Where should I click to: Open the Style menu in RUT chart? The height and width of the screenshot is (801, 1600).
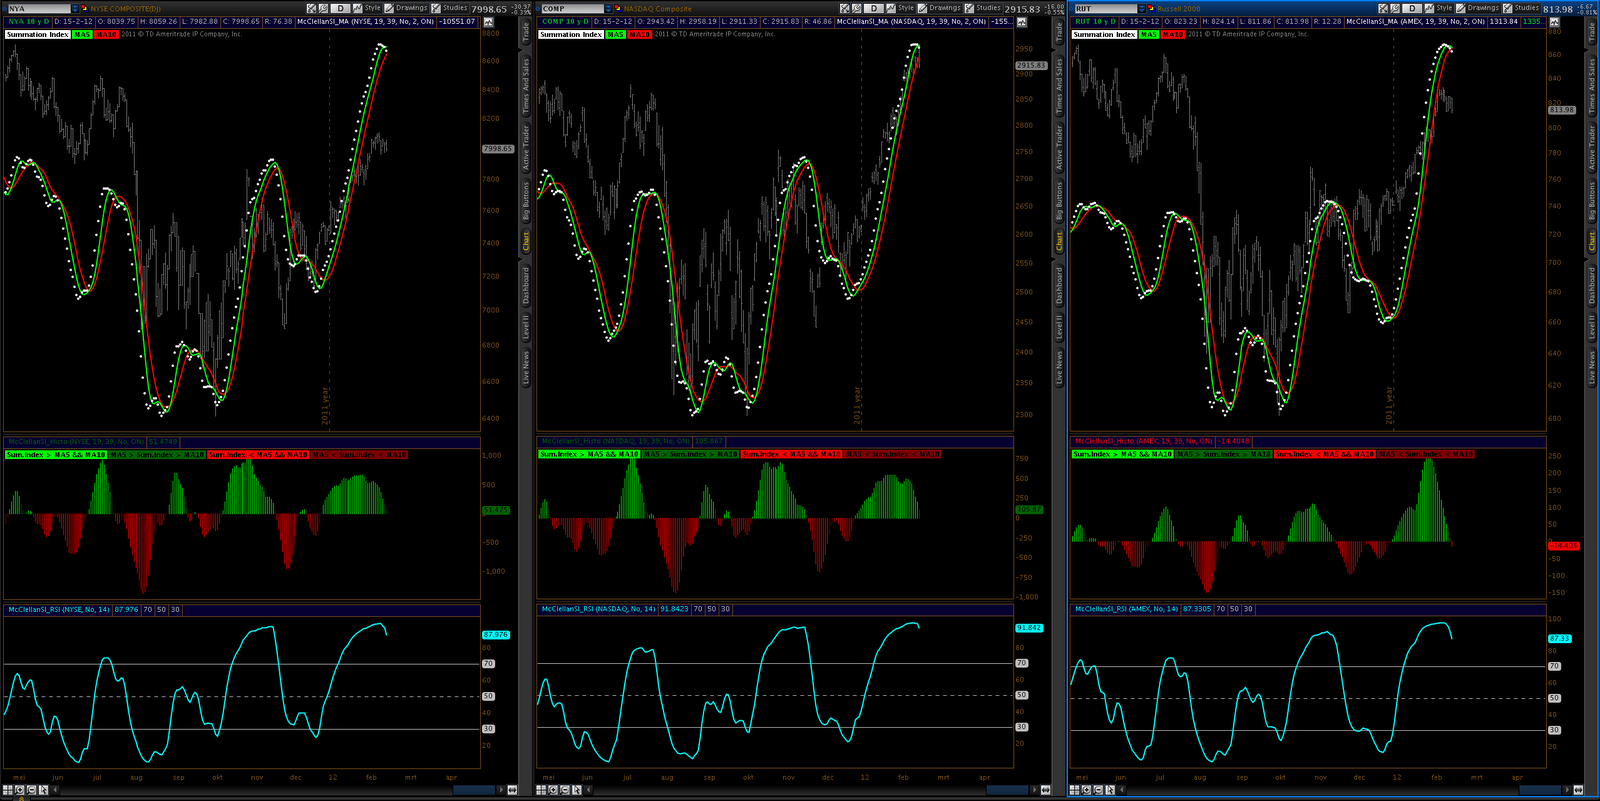1440,8
